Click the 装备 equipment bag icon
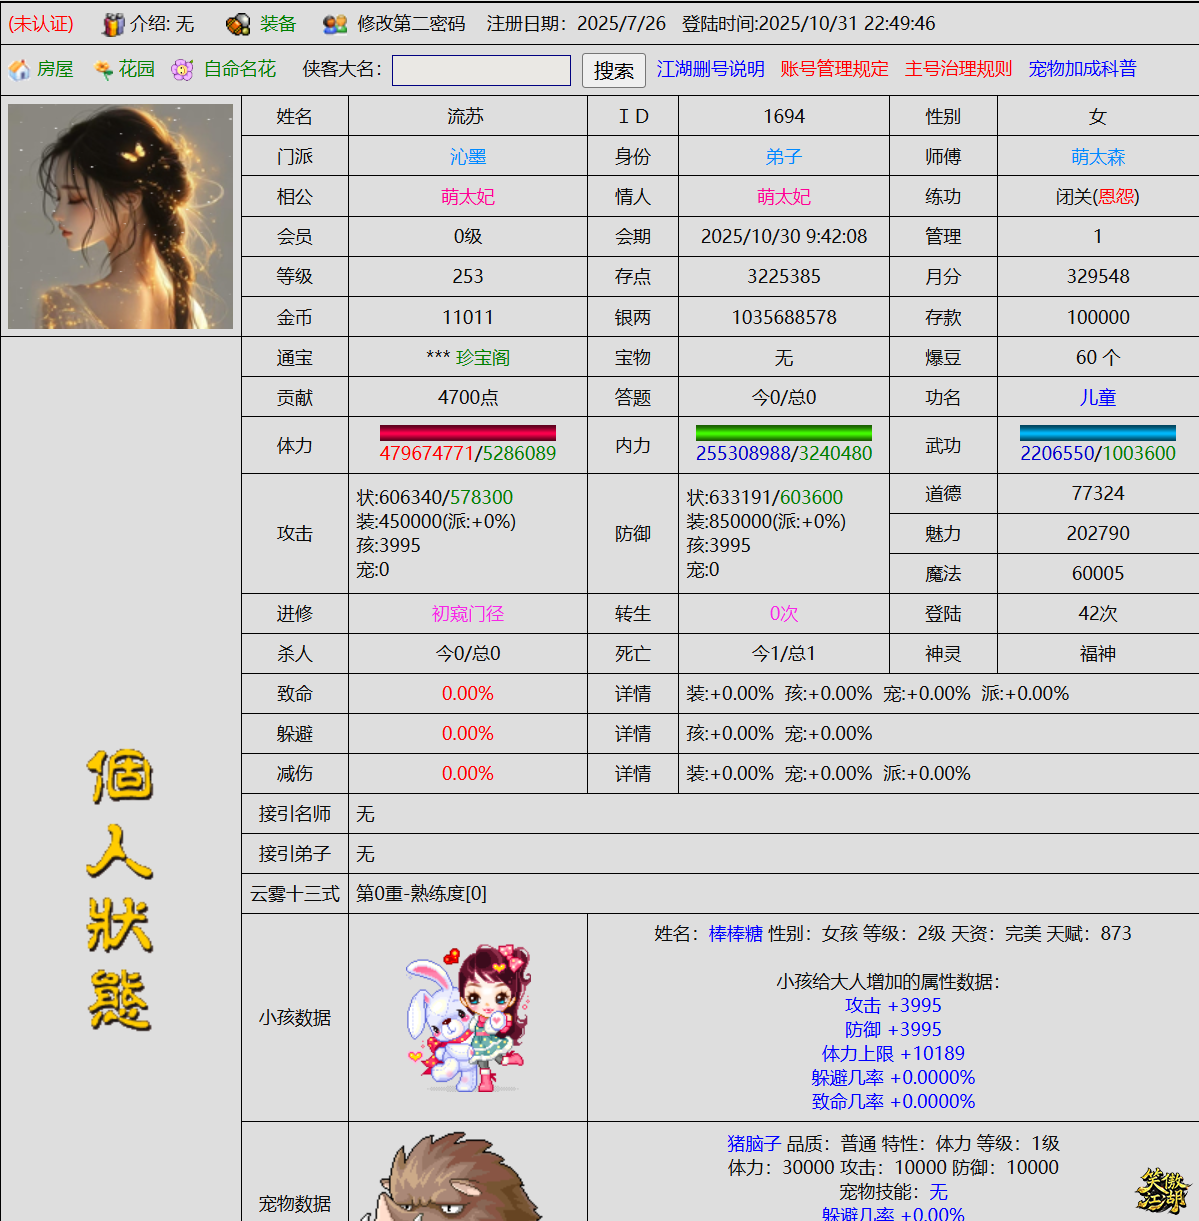Viewport: 1199px width, 1221px height. (238, 24)
